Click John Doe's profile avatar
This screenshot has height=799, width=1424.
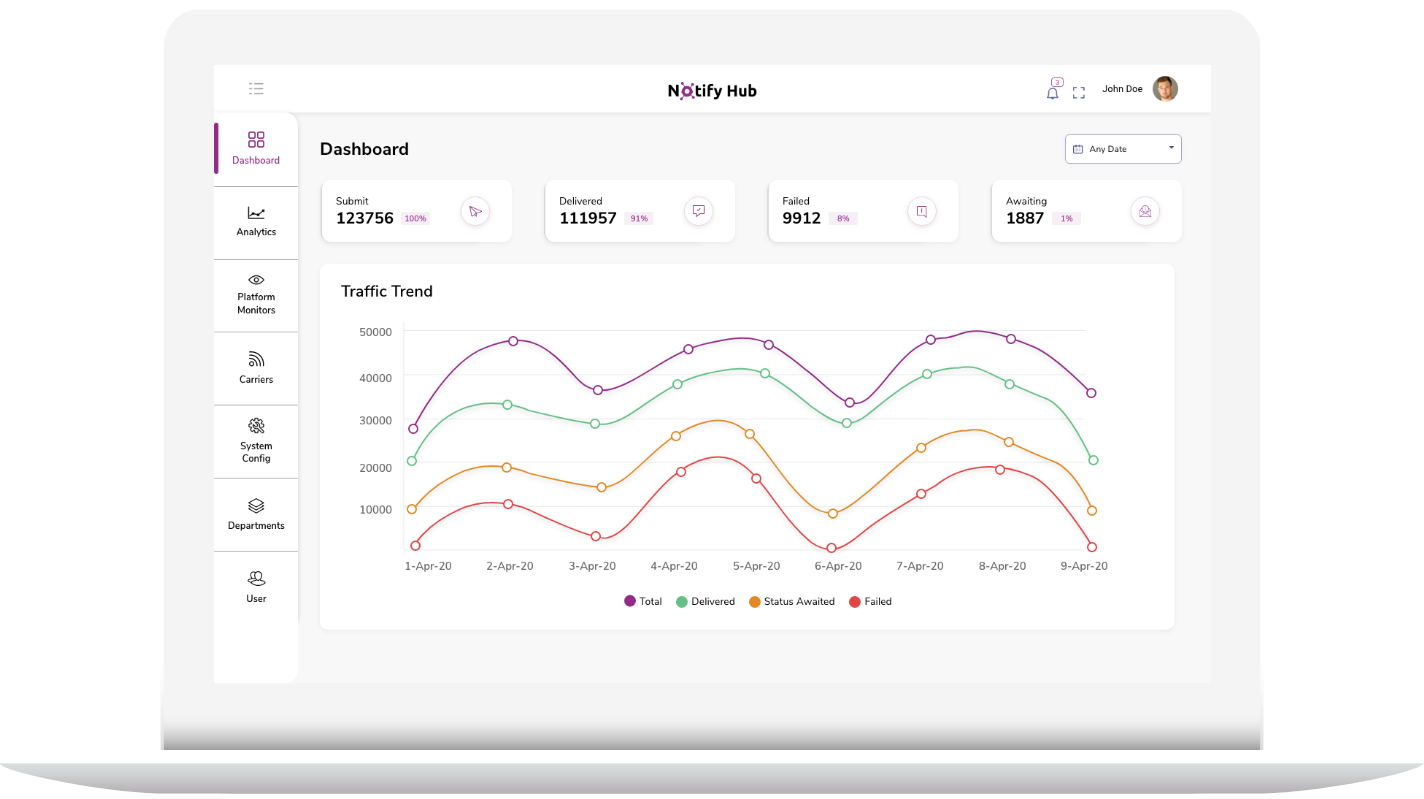coord(1165,89)
